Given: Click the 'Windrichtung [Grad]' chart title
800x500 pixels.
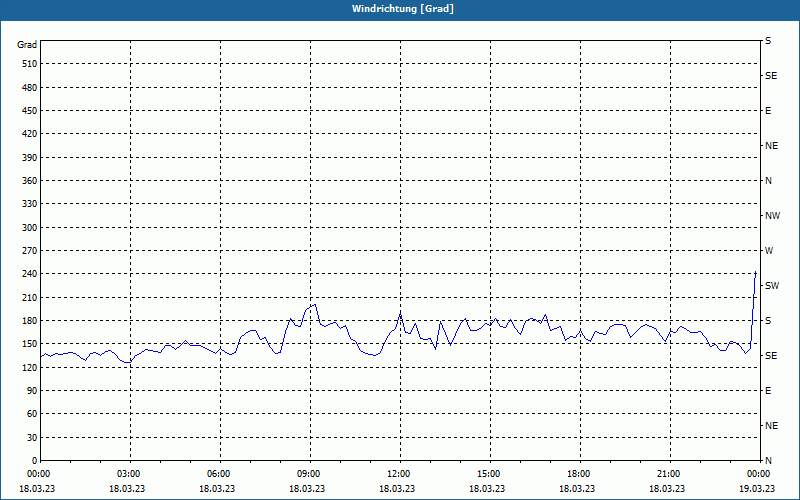Looking at the screenshot, I should pos(403,9).
